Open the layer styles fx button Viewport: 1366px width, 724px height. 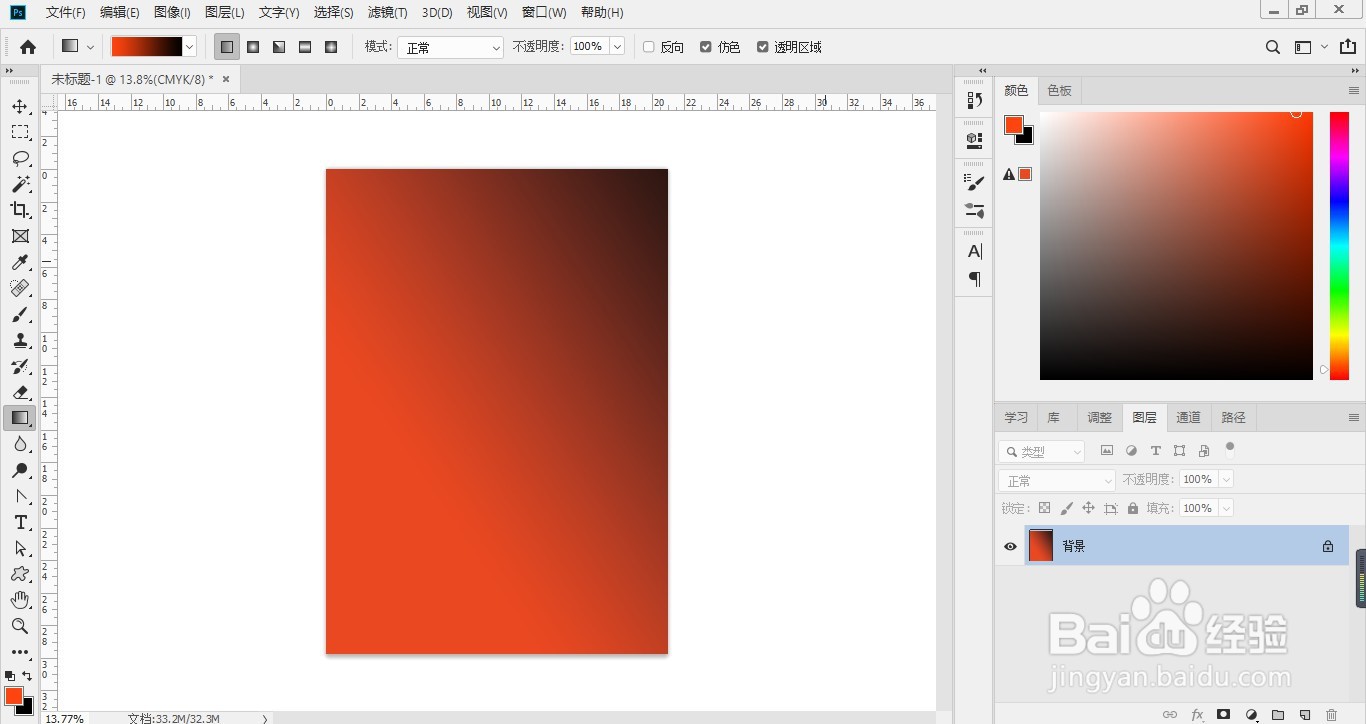[1197, 715]
